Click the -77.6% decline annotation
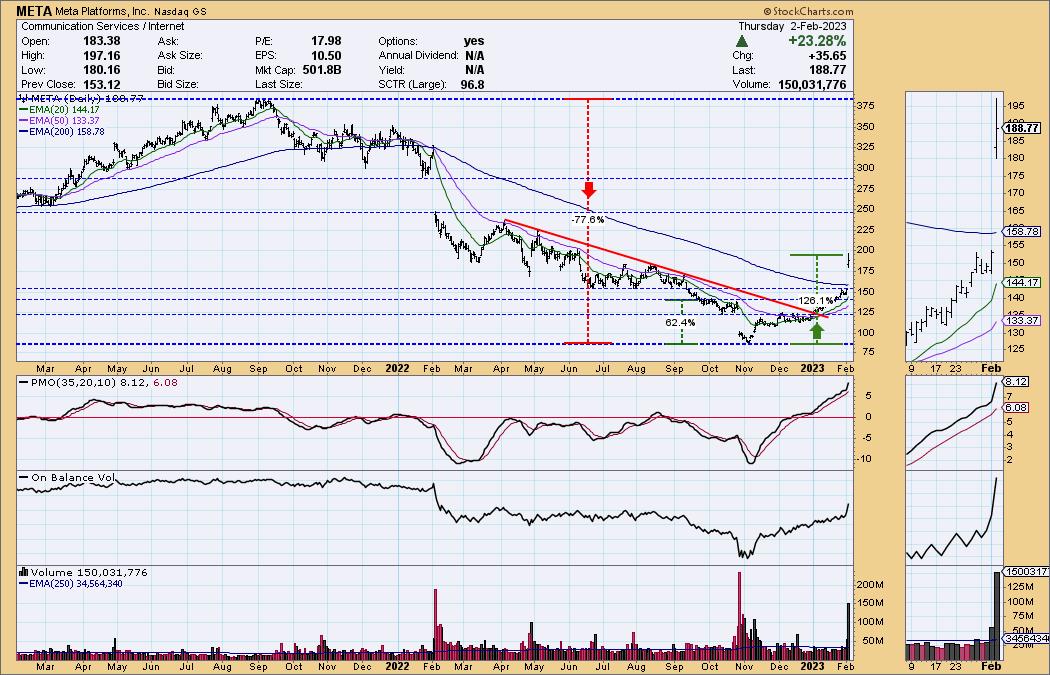 pos(588,220)
